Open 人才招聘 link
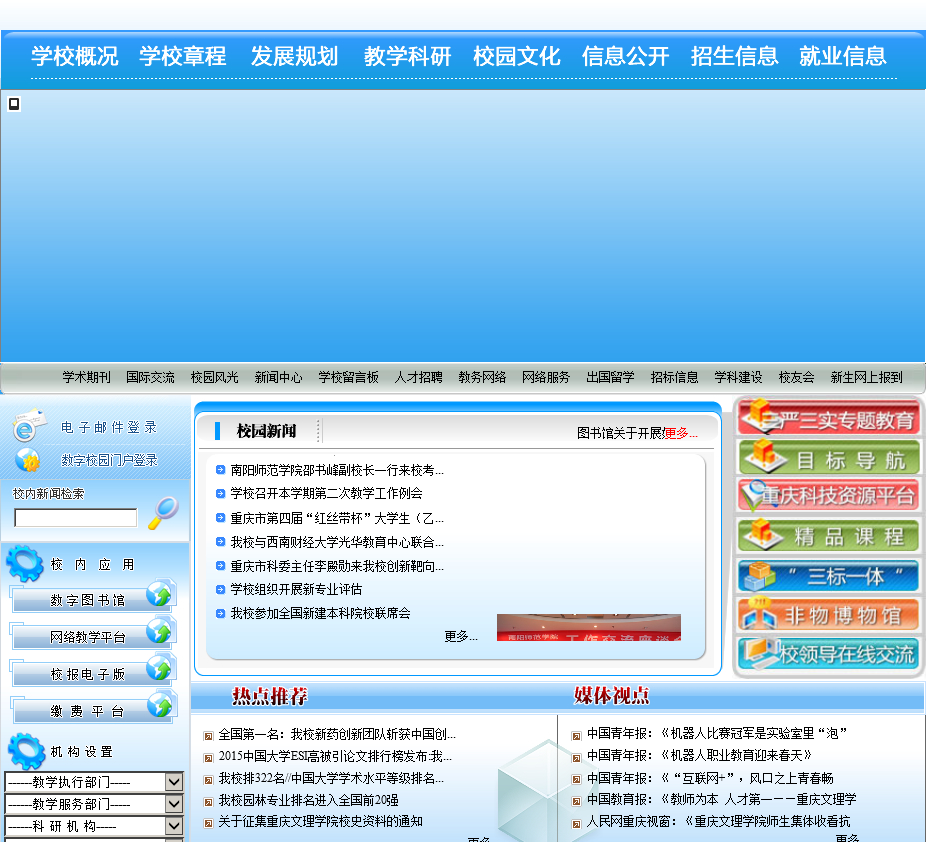 418,377
